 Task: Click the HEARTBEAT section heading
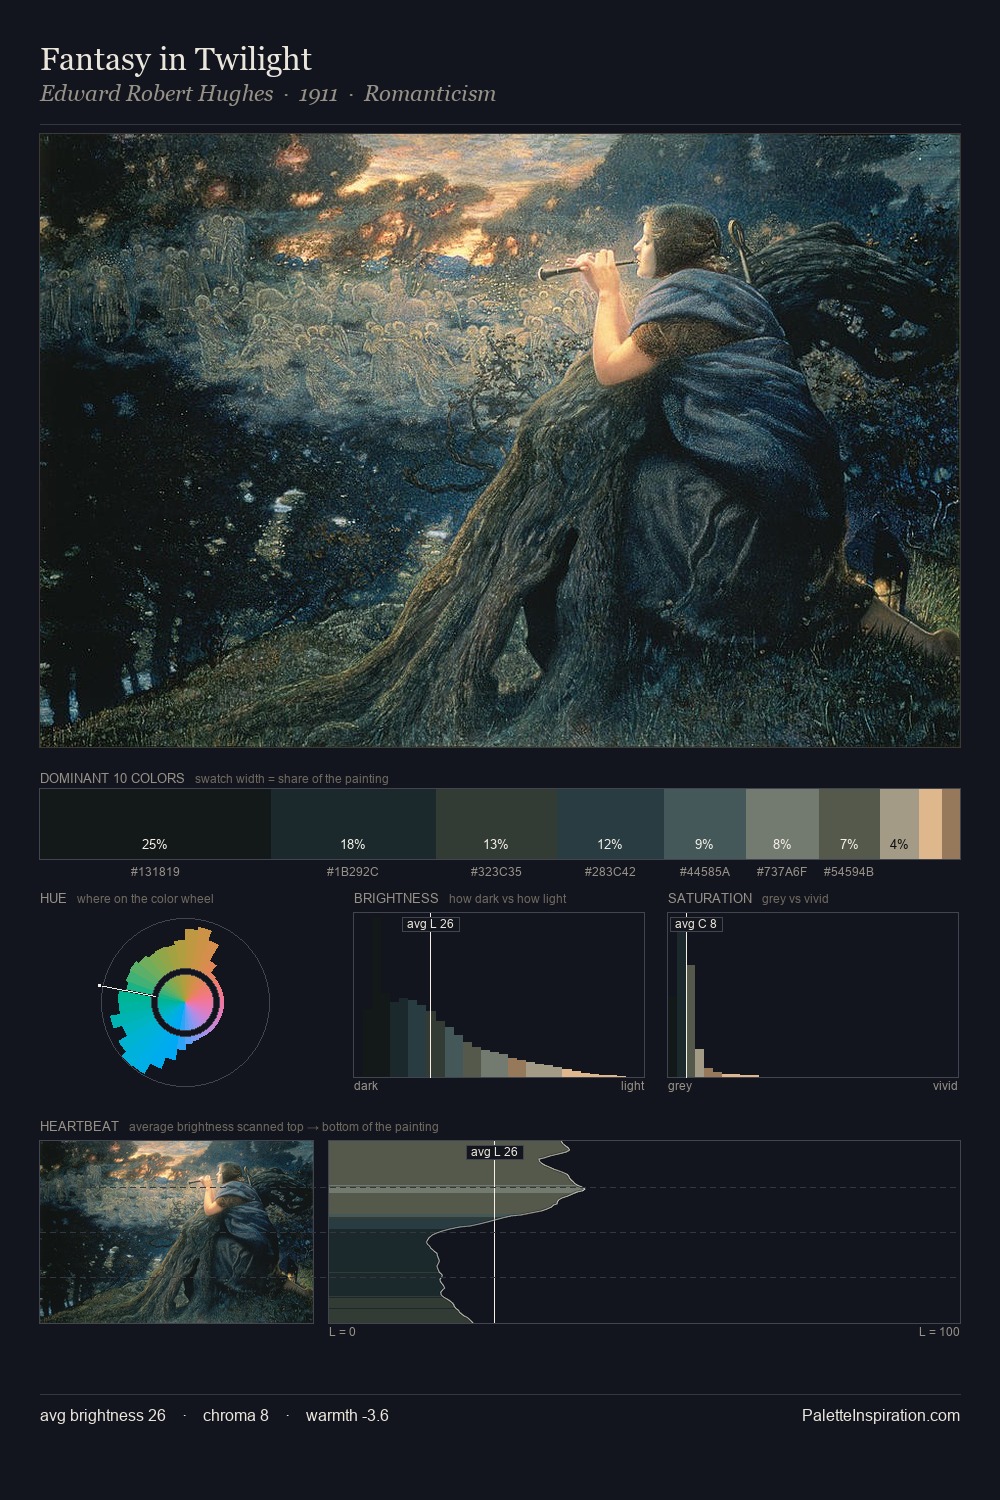tap(79, 1126)
